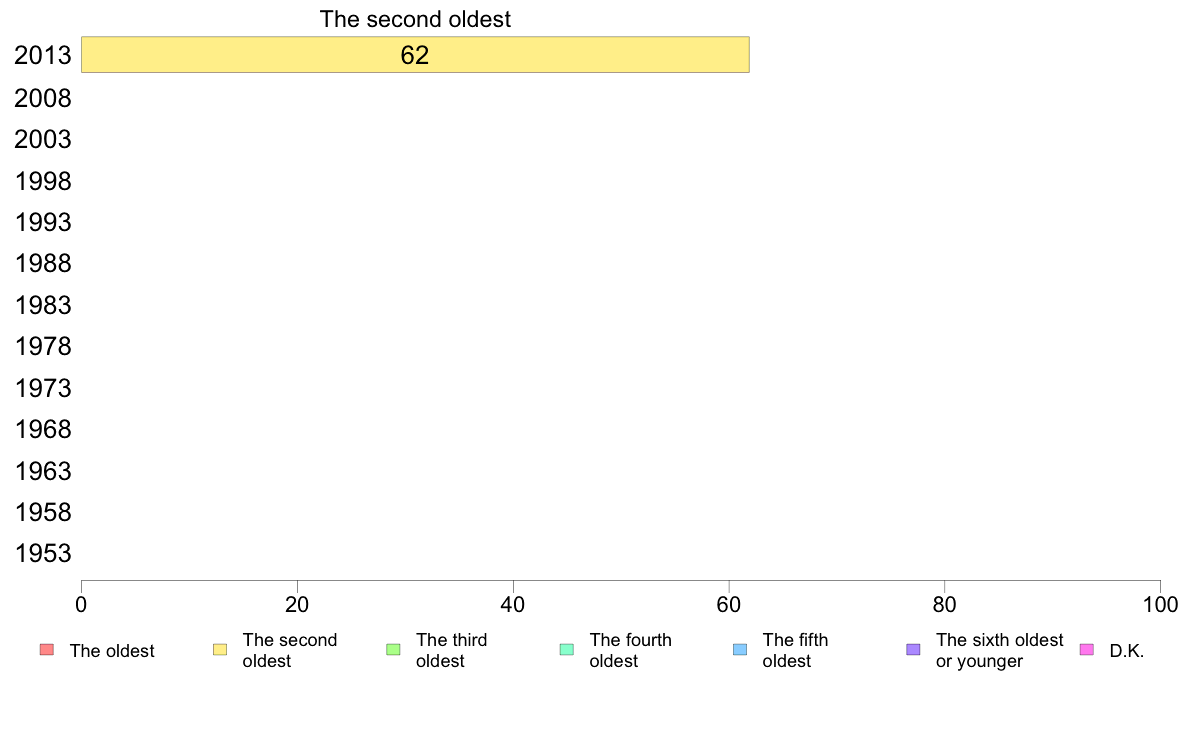Click the 1998 year label
The image size is (1188, 736).
[x=43, y=181]
